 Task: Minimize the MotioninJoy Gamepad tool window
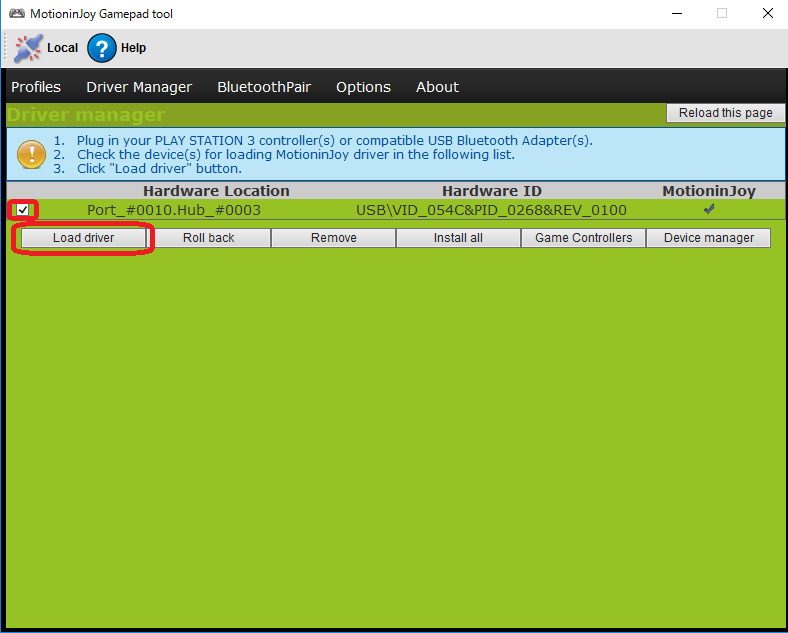pos(677,14)
